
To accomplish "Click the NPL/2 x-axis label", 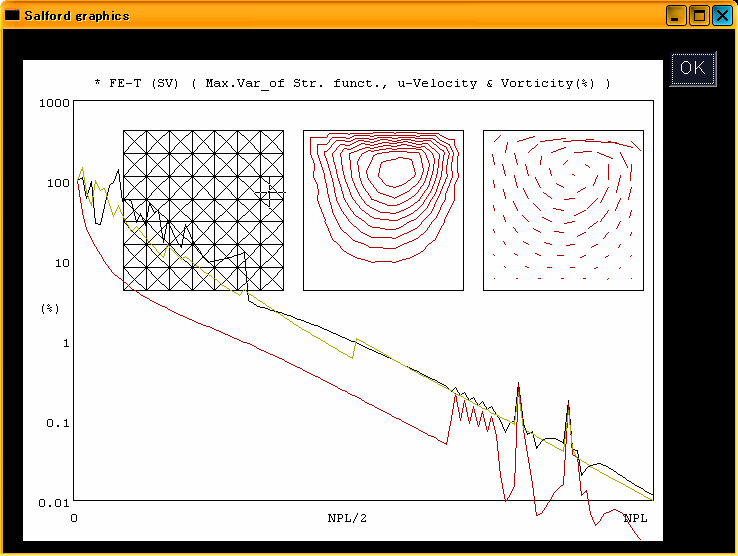I will pyautogui.click(x=347, y=518).
